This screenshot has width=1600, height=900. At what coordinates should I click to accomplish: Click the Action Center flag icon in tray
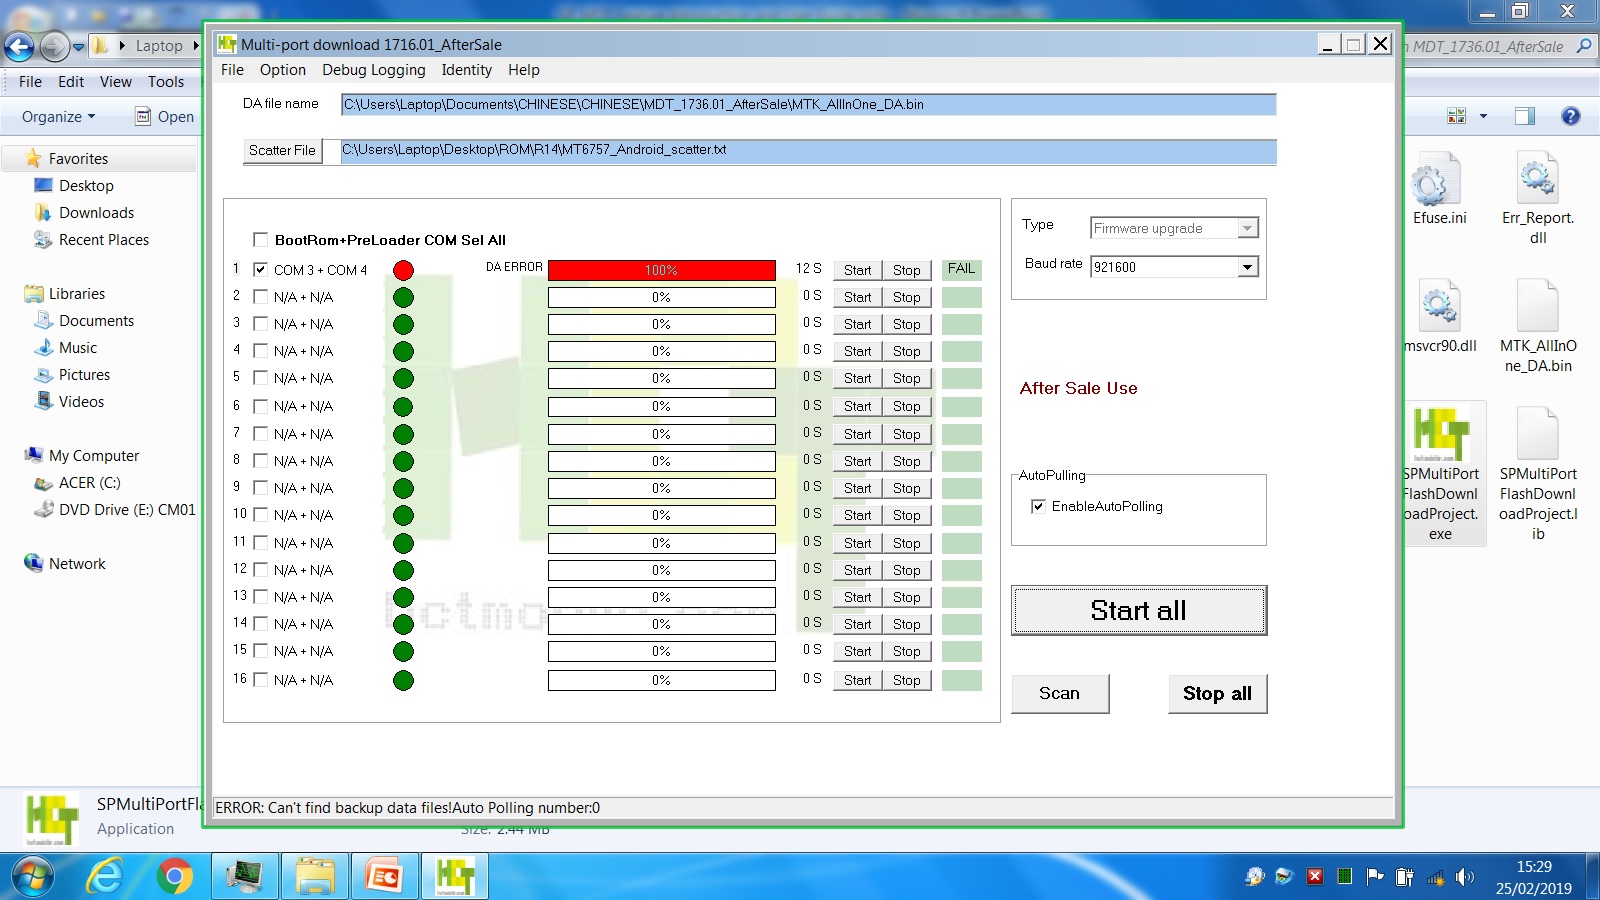tap(1375, 877)
